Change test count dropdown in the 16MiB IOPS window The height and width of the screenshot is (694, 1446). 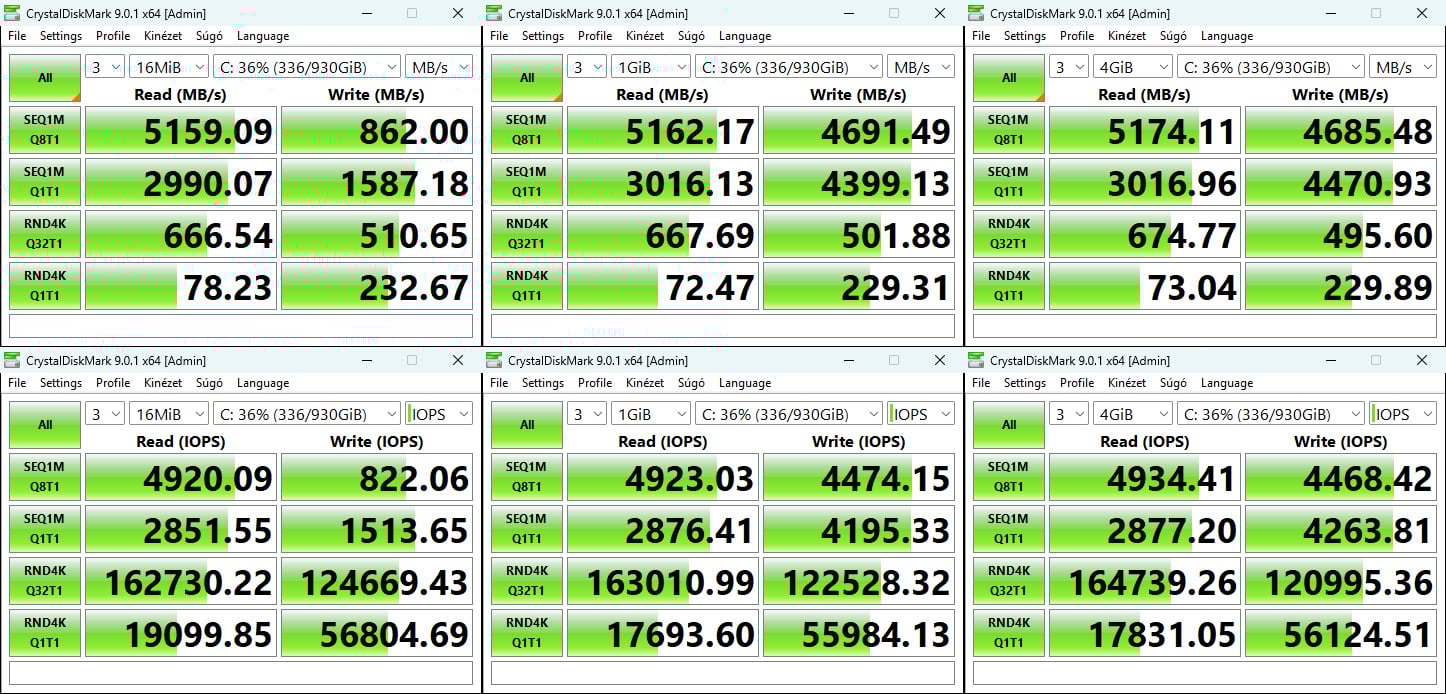pyautogui.click(x=105, y=414)
